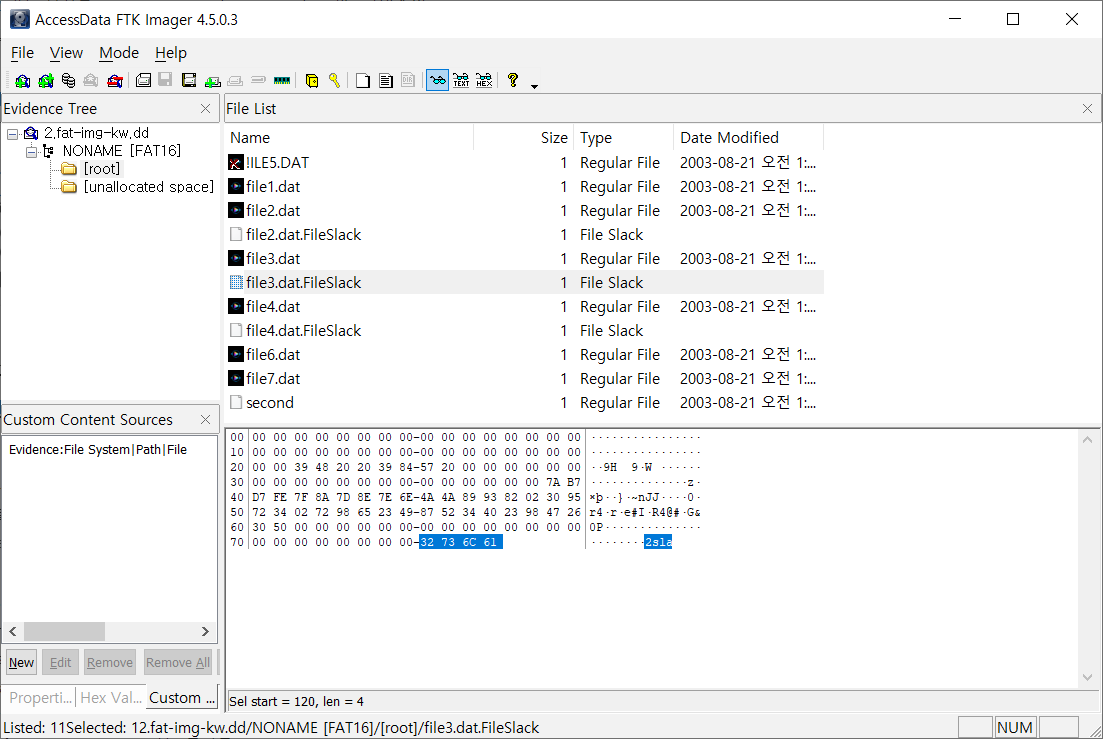Click the Add All Attached Devices icon

pos(46,81)
